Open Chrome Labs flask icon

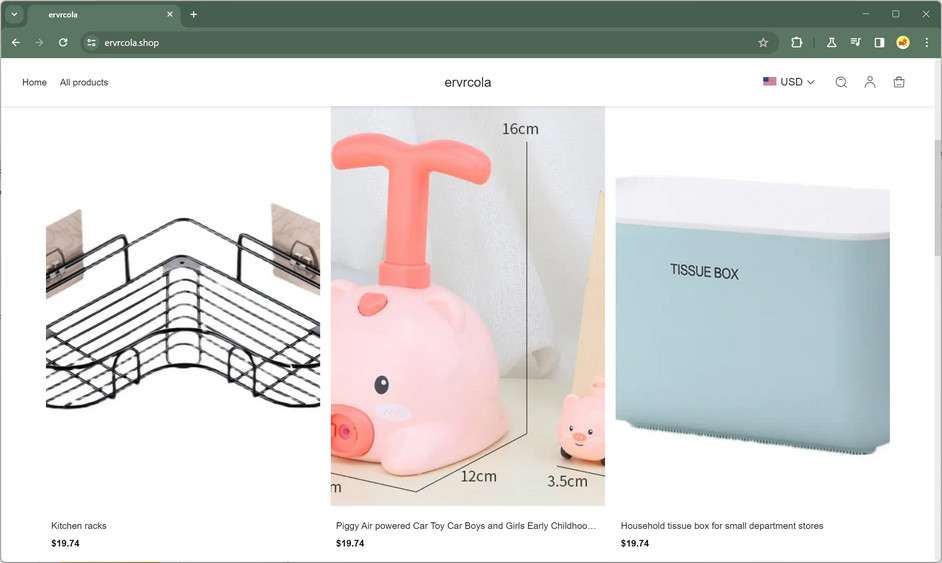point(831,43)
